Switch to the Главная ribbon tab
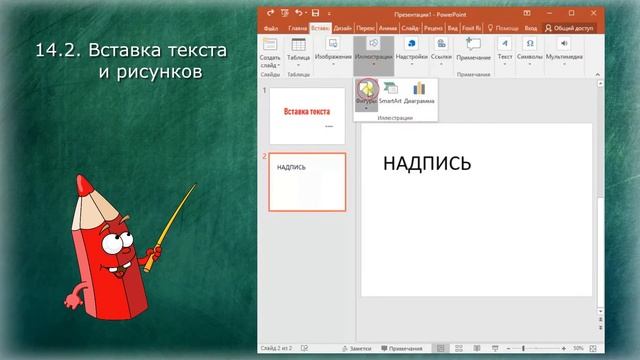Viewport: 640px width, 360px height. (297, 28)
